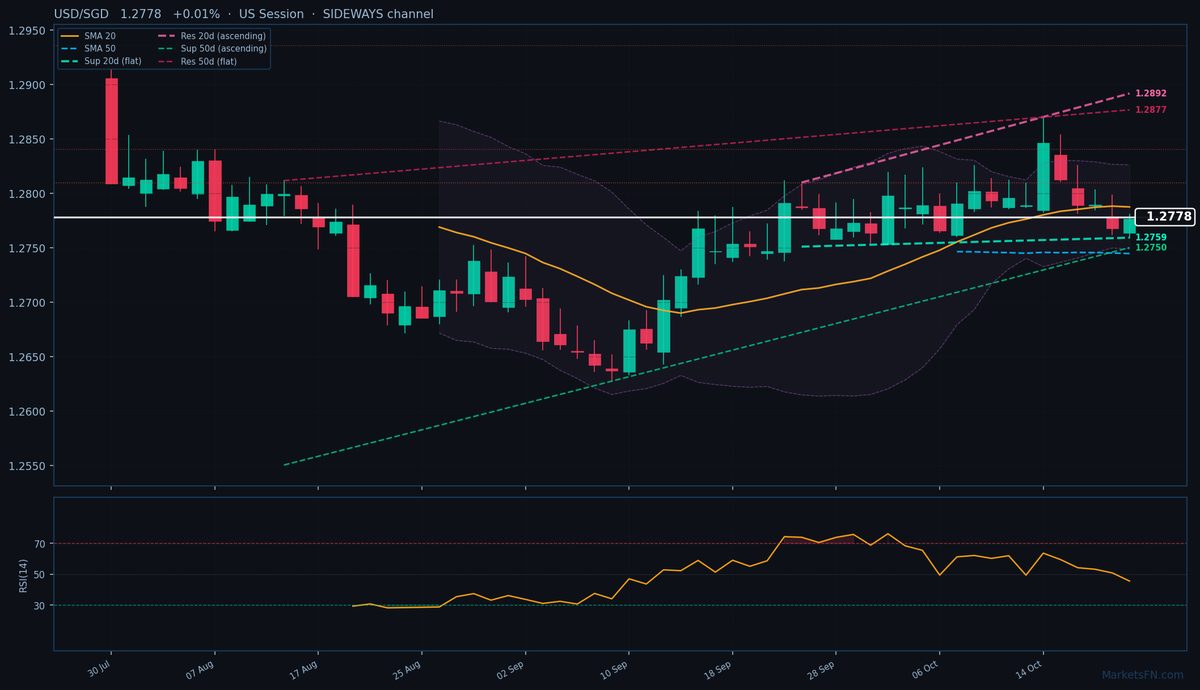Click the 1.2850 price axis tick

(27, 140)
